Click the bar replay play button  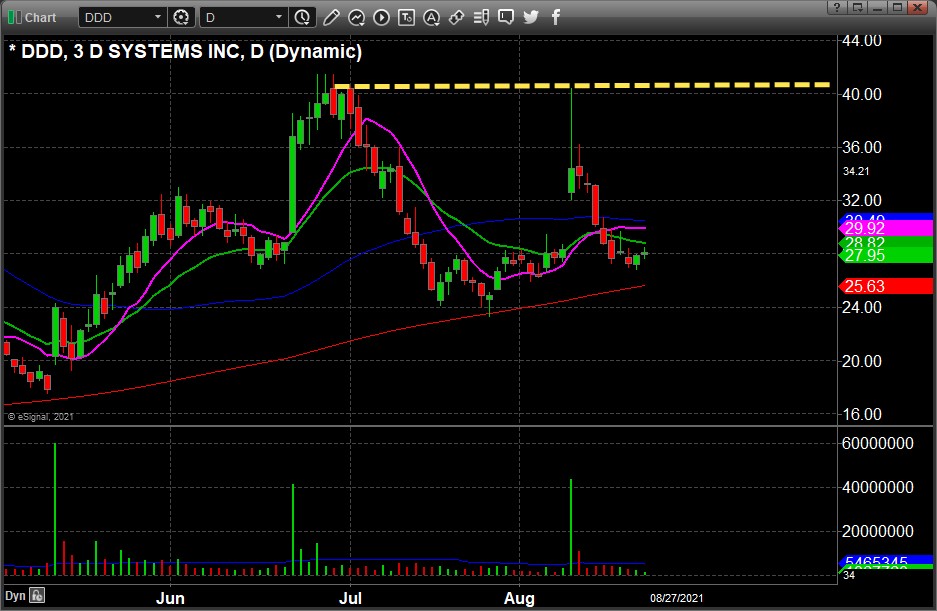tap(381, 17)
